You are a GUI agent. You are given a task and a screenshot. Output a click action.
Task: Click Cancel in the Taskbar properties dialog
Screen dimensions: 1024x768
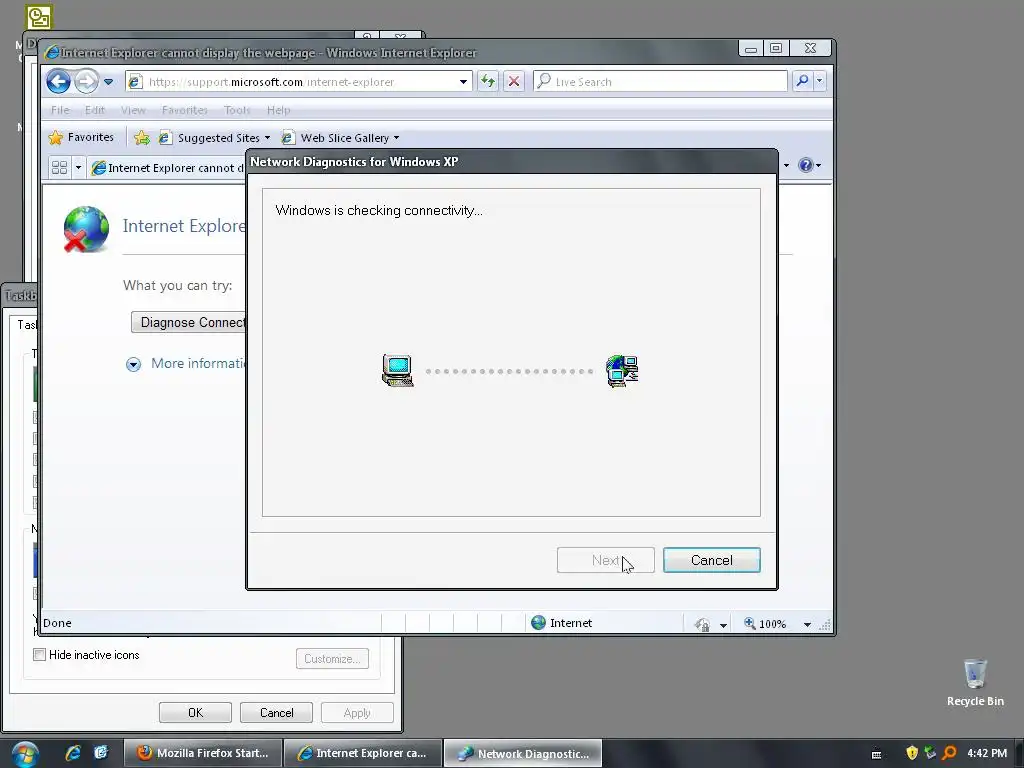tap(276, 712)
